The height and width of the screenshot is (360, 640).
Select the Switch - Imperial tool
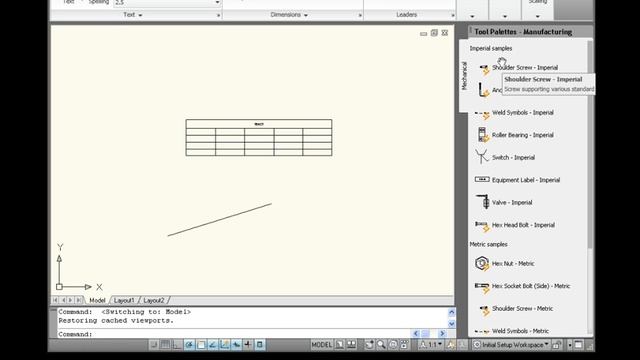[506, 157]
